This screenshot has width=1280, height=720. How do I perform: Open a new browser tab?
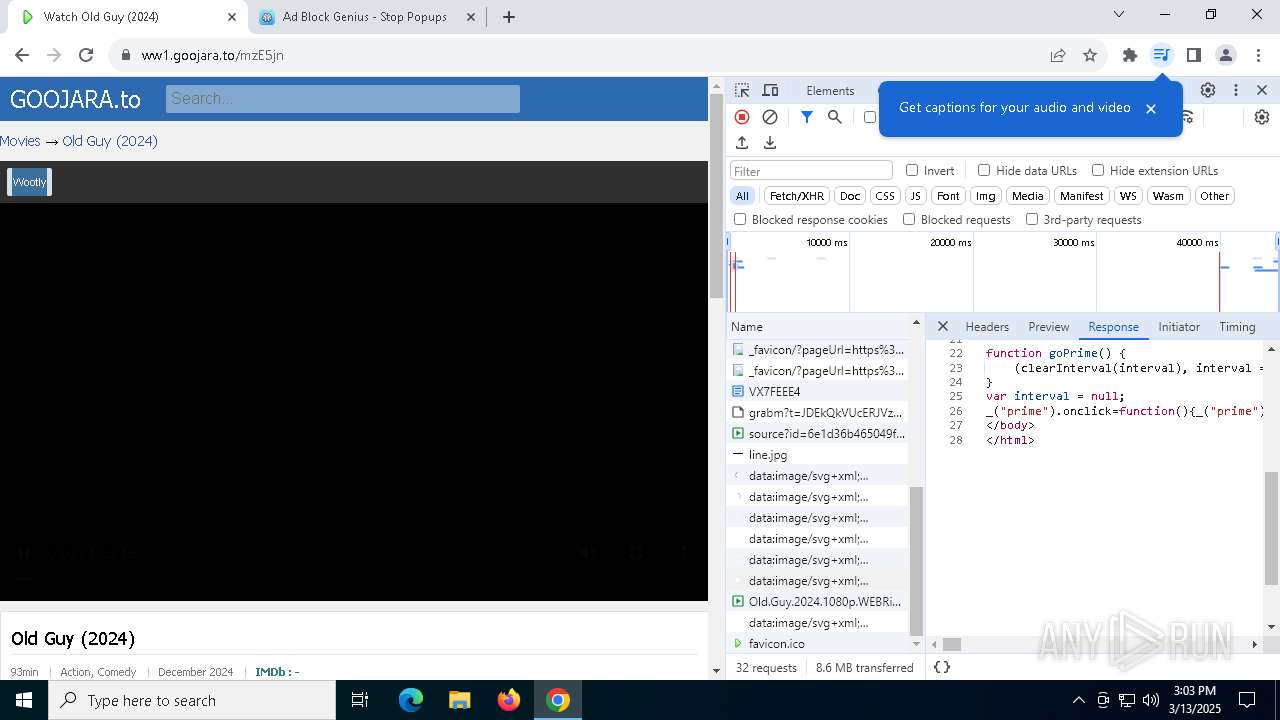click(x=509, y=17)
